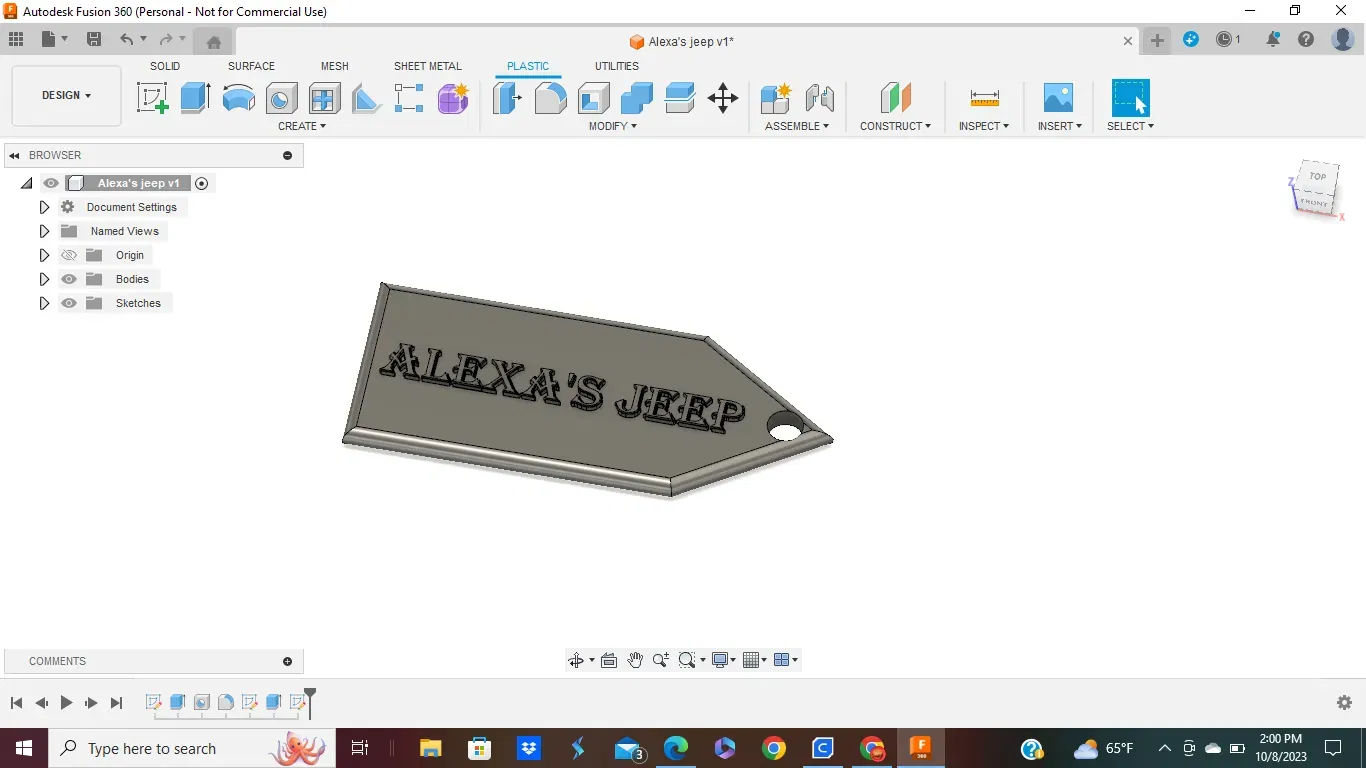Viewport: 1366px width, 768px height.
Task: Select the Pan hand tool
Action: click(635, 660)
